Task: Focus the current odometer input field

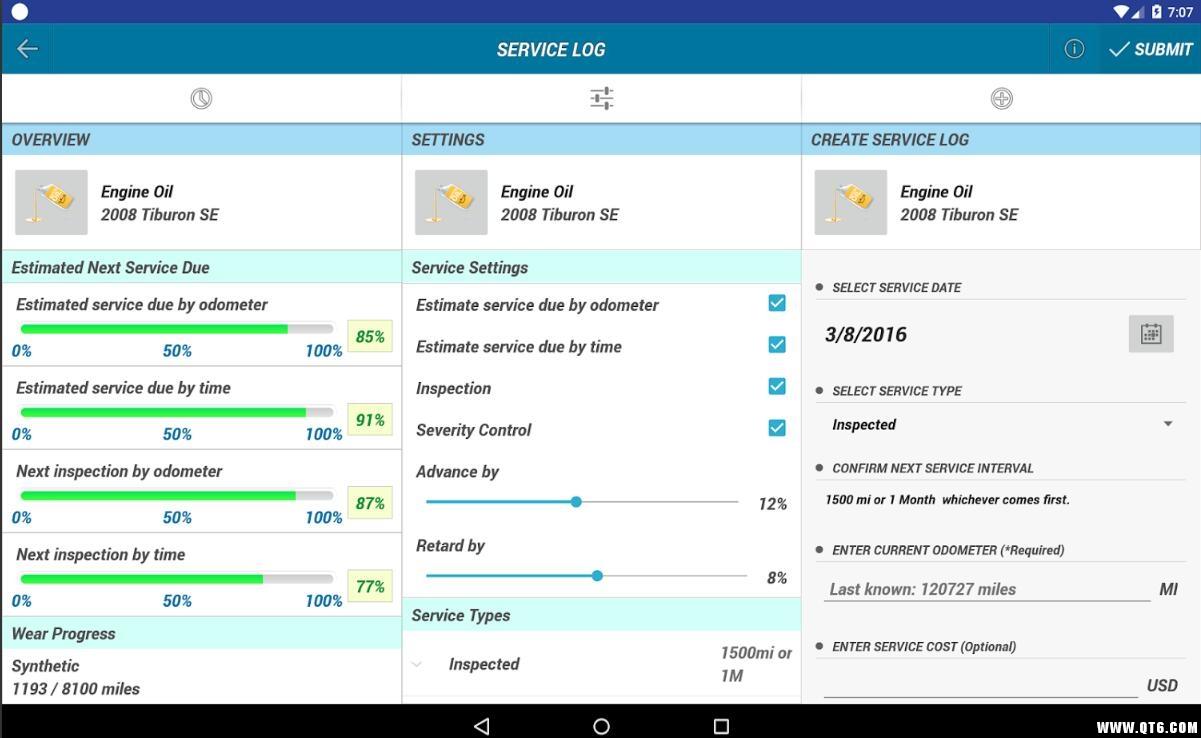Action: (986, 589)
